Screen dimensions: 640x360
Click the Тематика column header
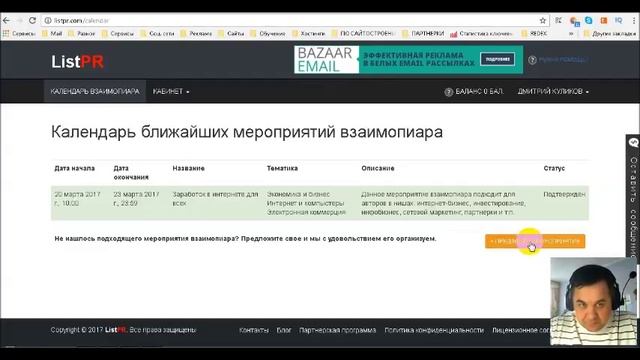point(282,168)
